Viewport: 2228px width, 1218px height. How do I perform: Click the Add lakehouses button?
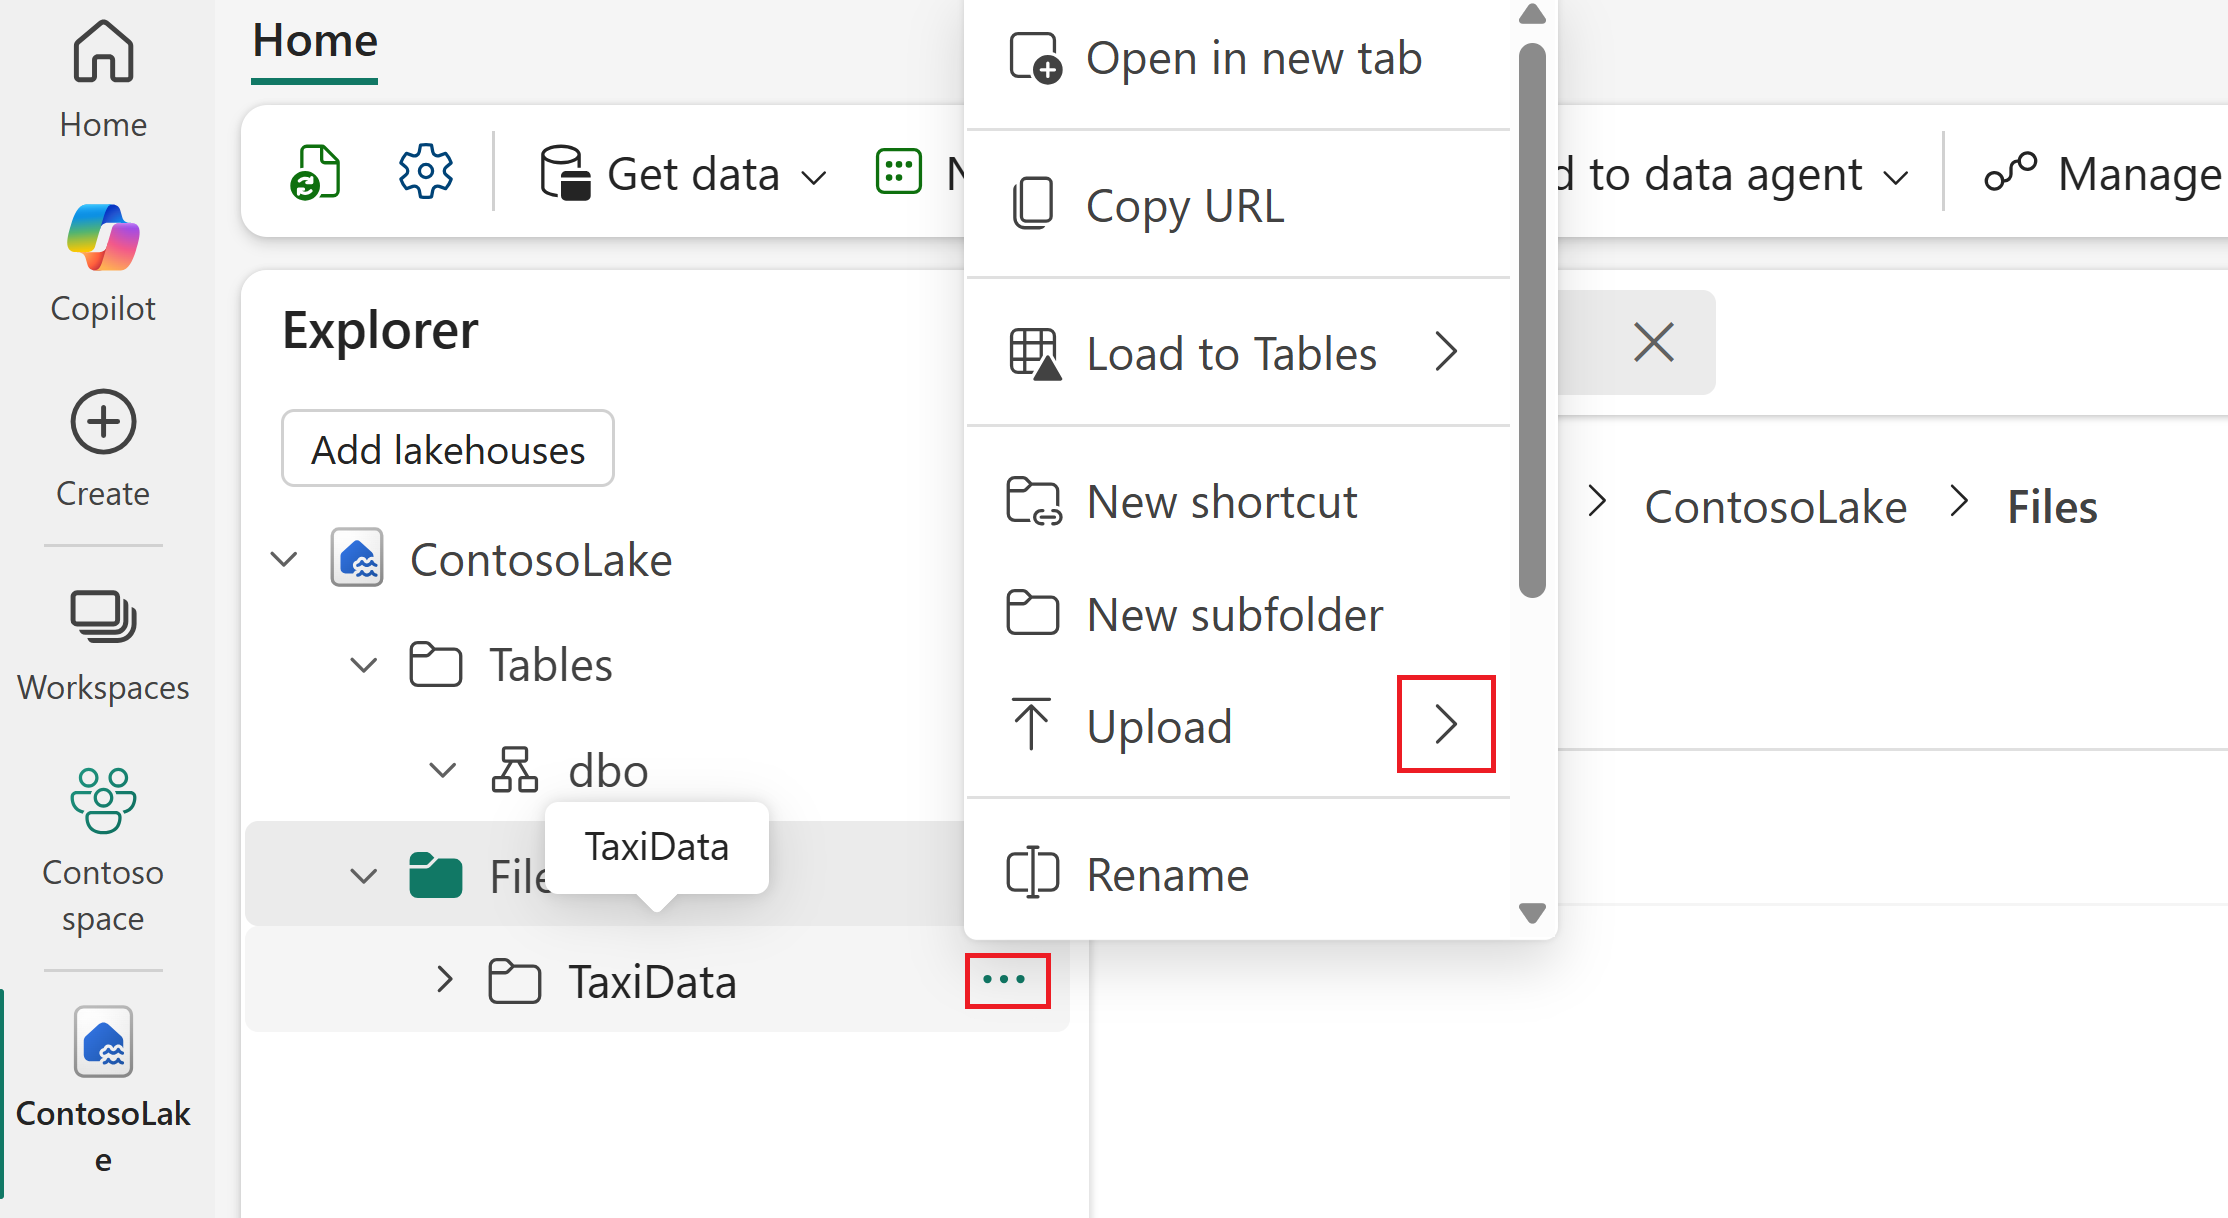447,449
